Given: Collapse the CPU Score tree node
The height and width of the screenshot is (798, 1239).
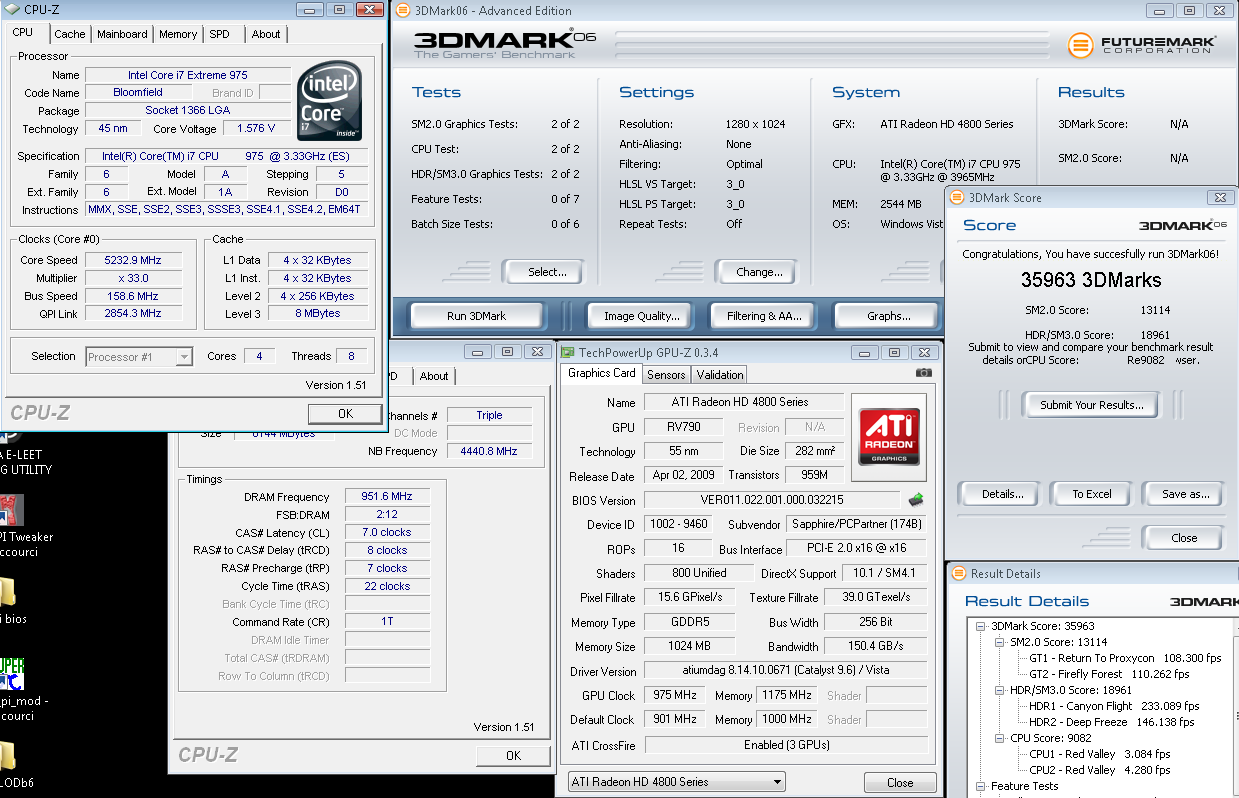Looking at the screenshot, I should click(x=1000, y=738).
